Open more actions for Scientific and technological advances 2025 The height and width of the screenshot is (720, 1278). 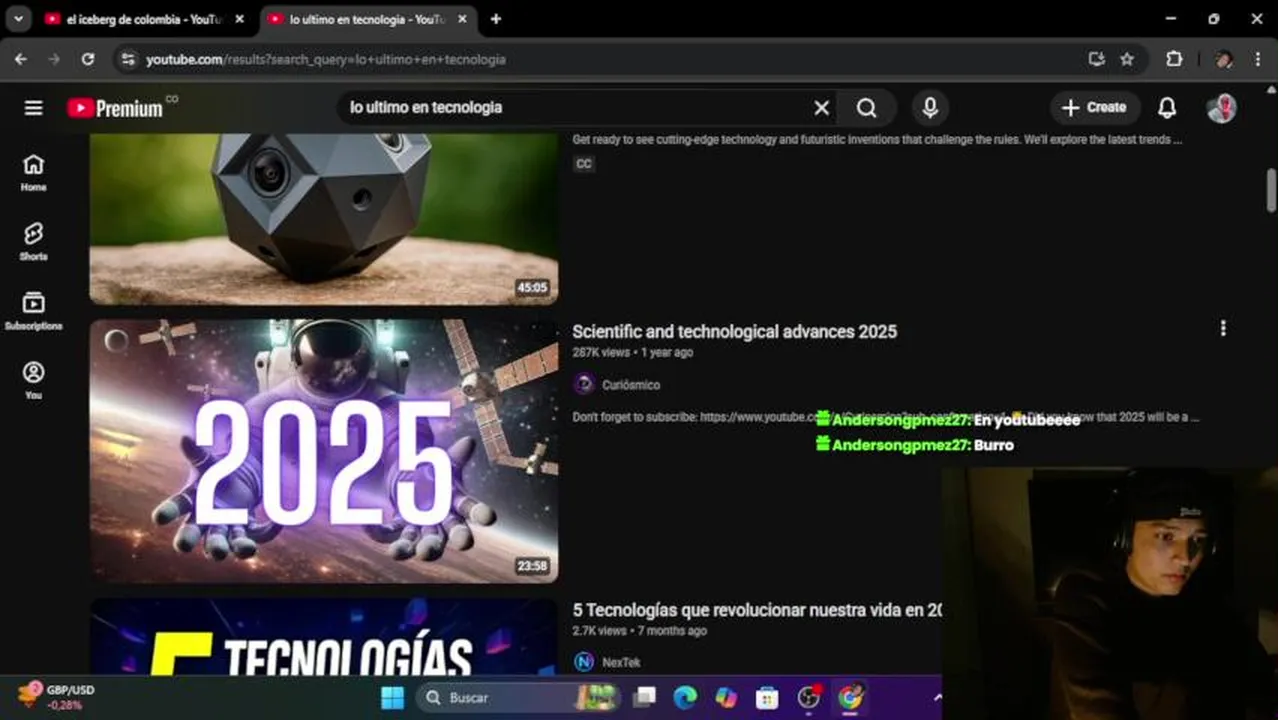1222,328
